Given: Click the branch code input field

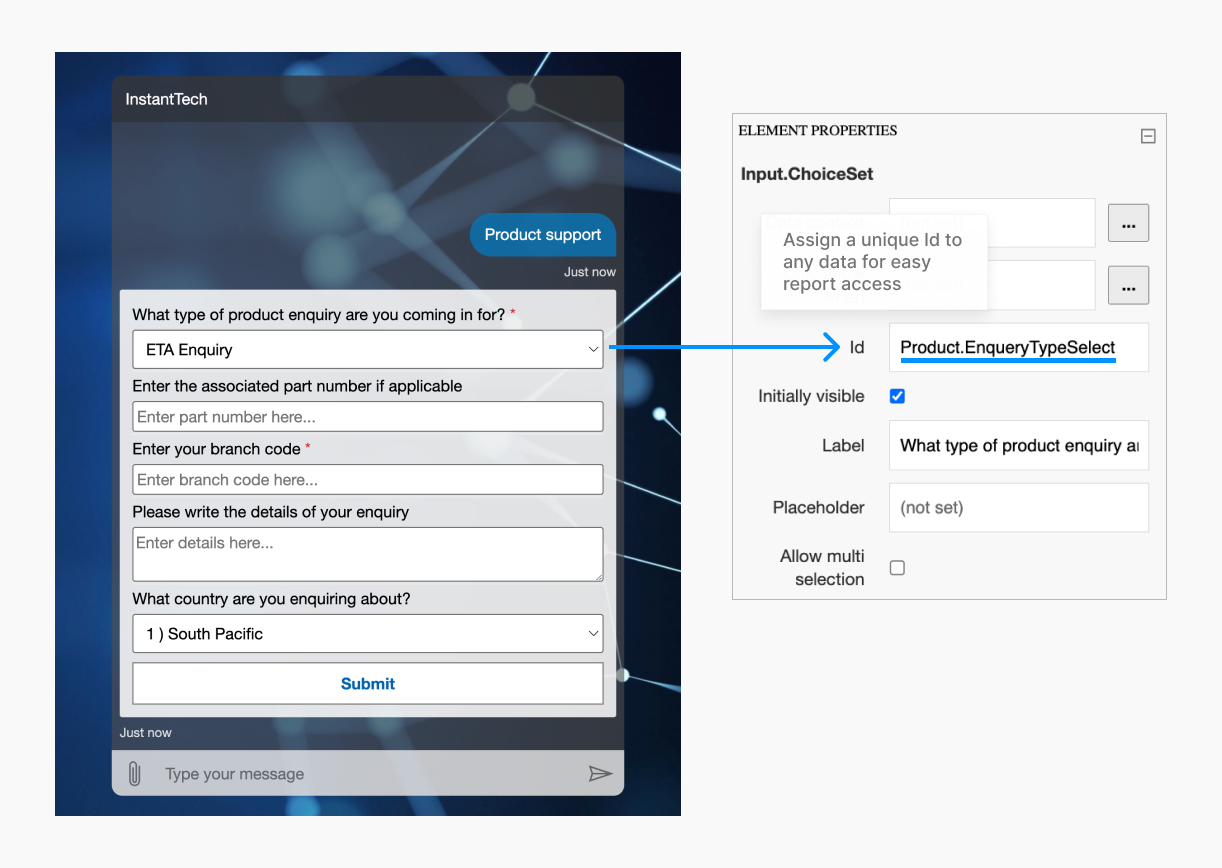Looking at the screenshot, I should tap(367, 480).
